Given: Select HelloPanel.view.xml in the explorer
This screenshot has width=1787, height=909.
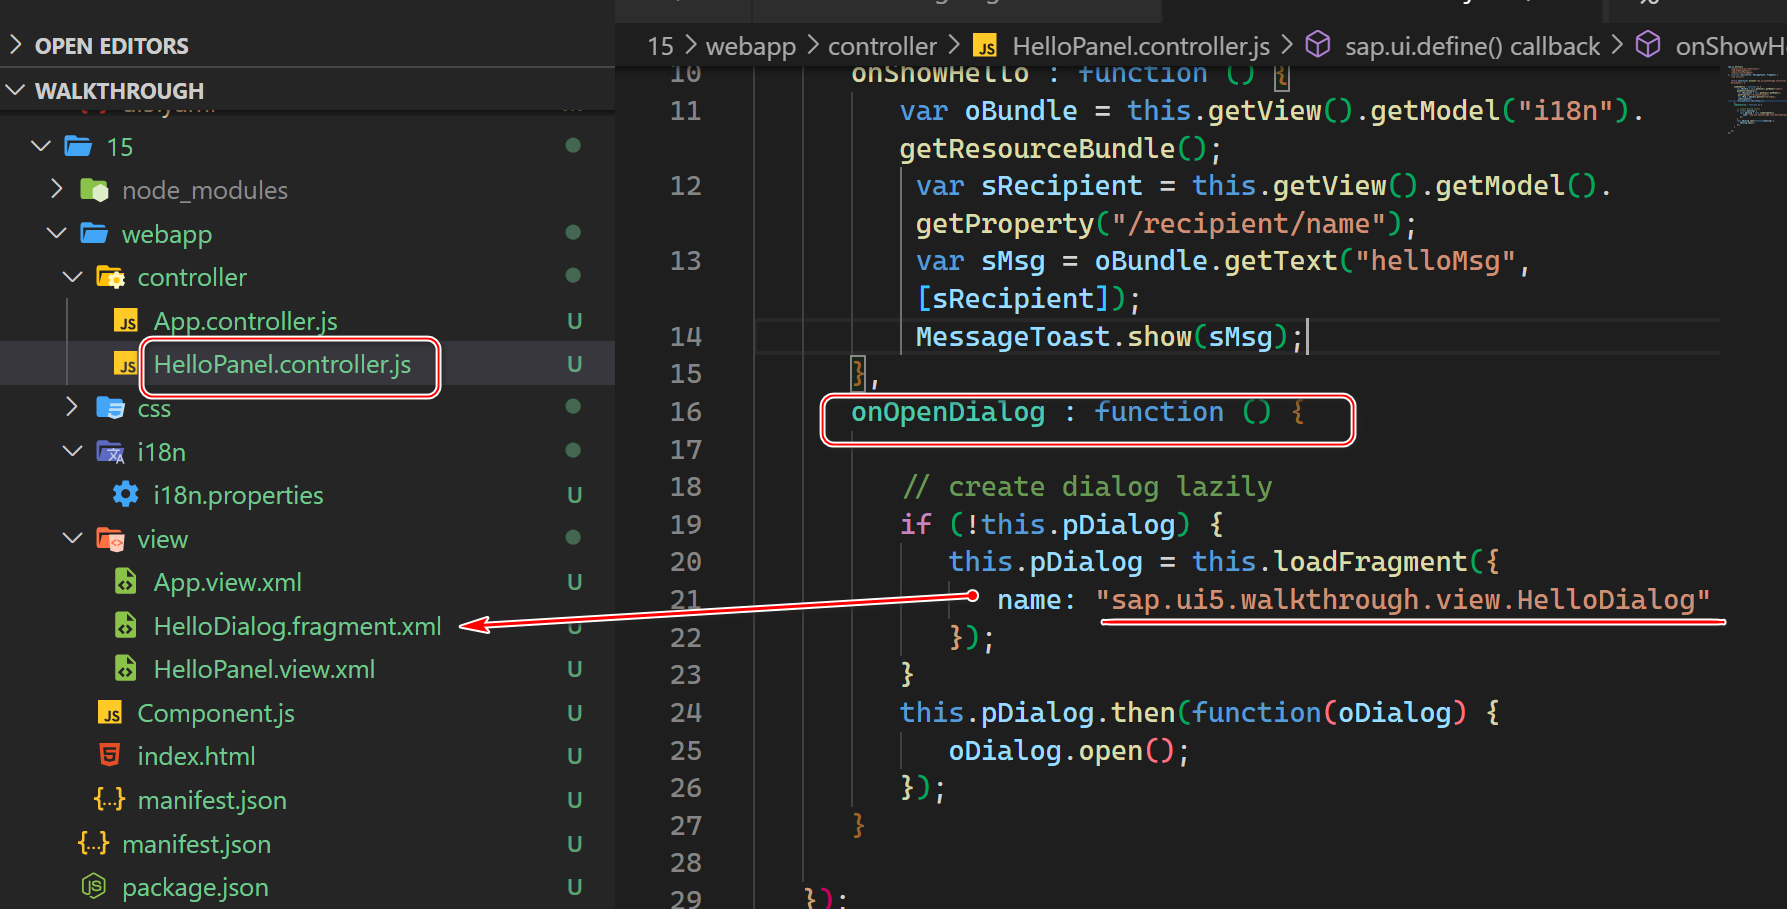Looking at the screenshot, I should [x=263, y=668].
